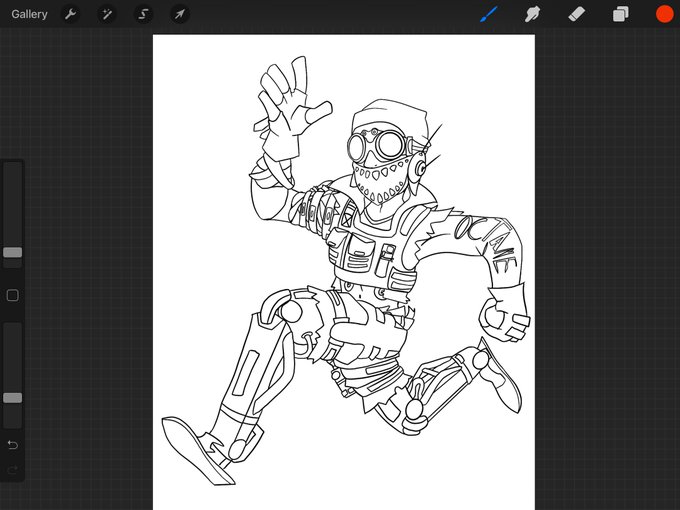Click the brush opacity slider handle
Screen dimensions: 680x510
pos(13,398)
